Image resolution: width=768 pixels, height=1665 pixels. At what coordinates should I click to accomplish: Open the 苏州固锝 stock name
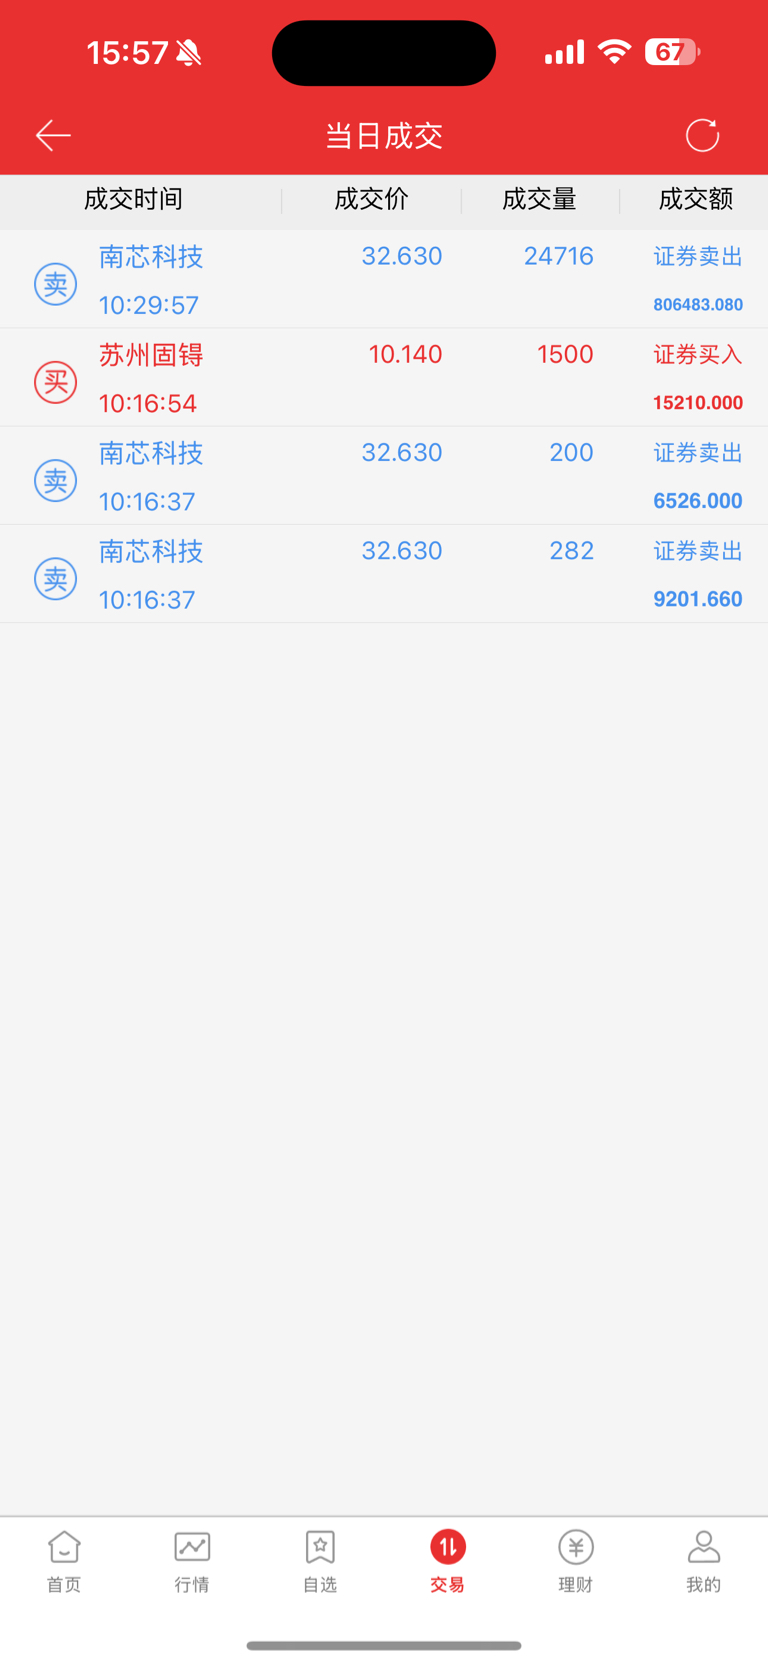click(x=151, y=355)
